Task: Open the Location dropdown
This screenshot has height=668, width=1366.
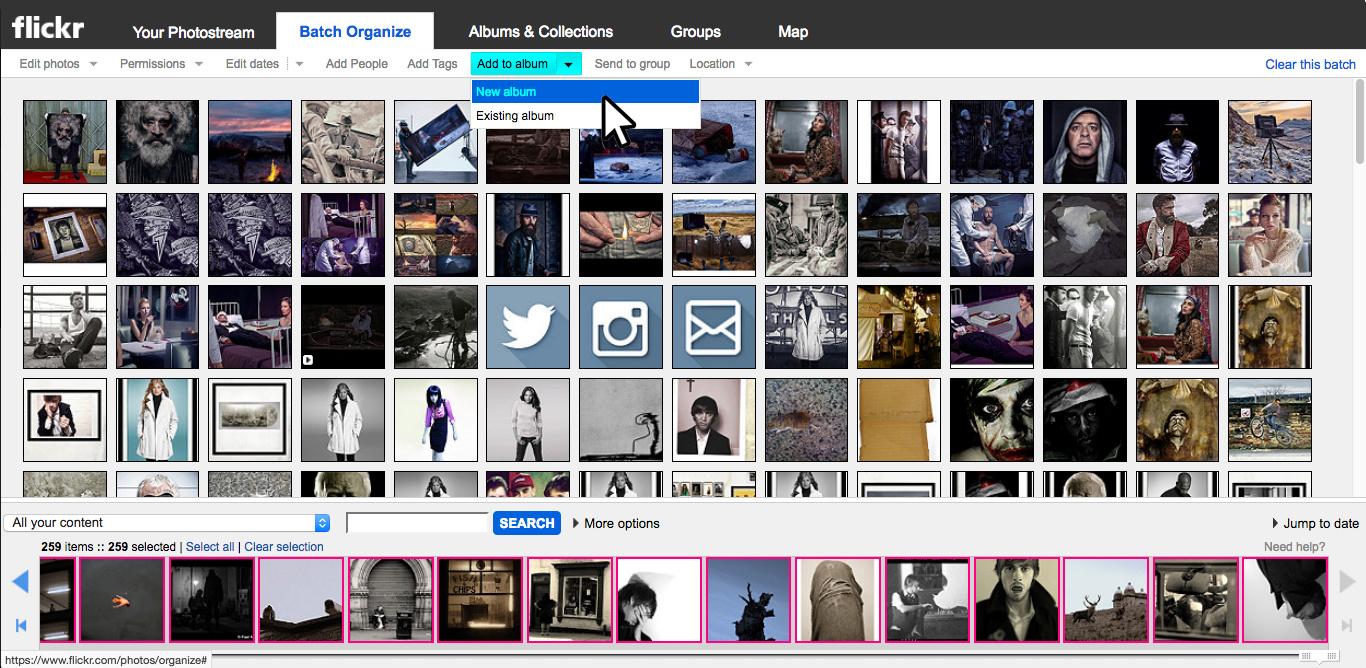Action: pos(721,64)
